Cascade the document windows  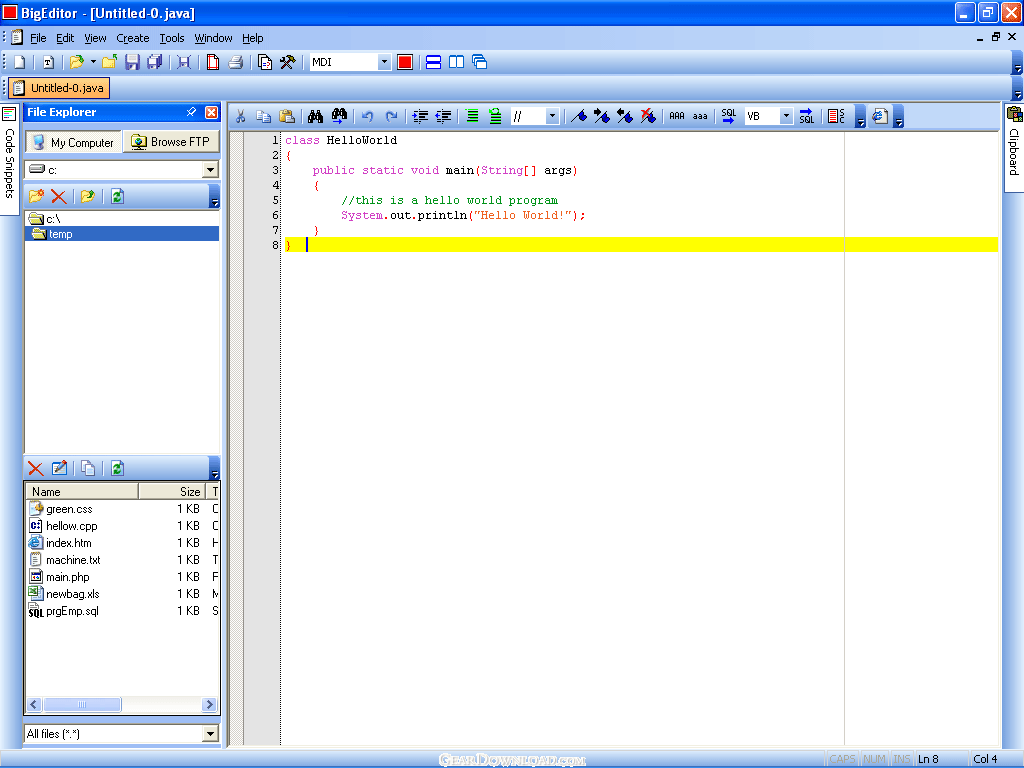(479, 62)
